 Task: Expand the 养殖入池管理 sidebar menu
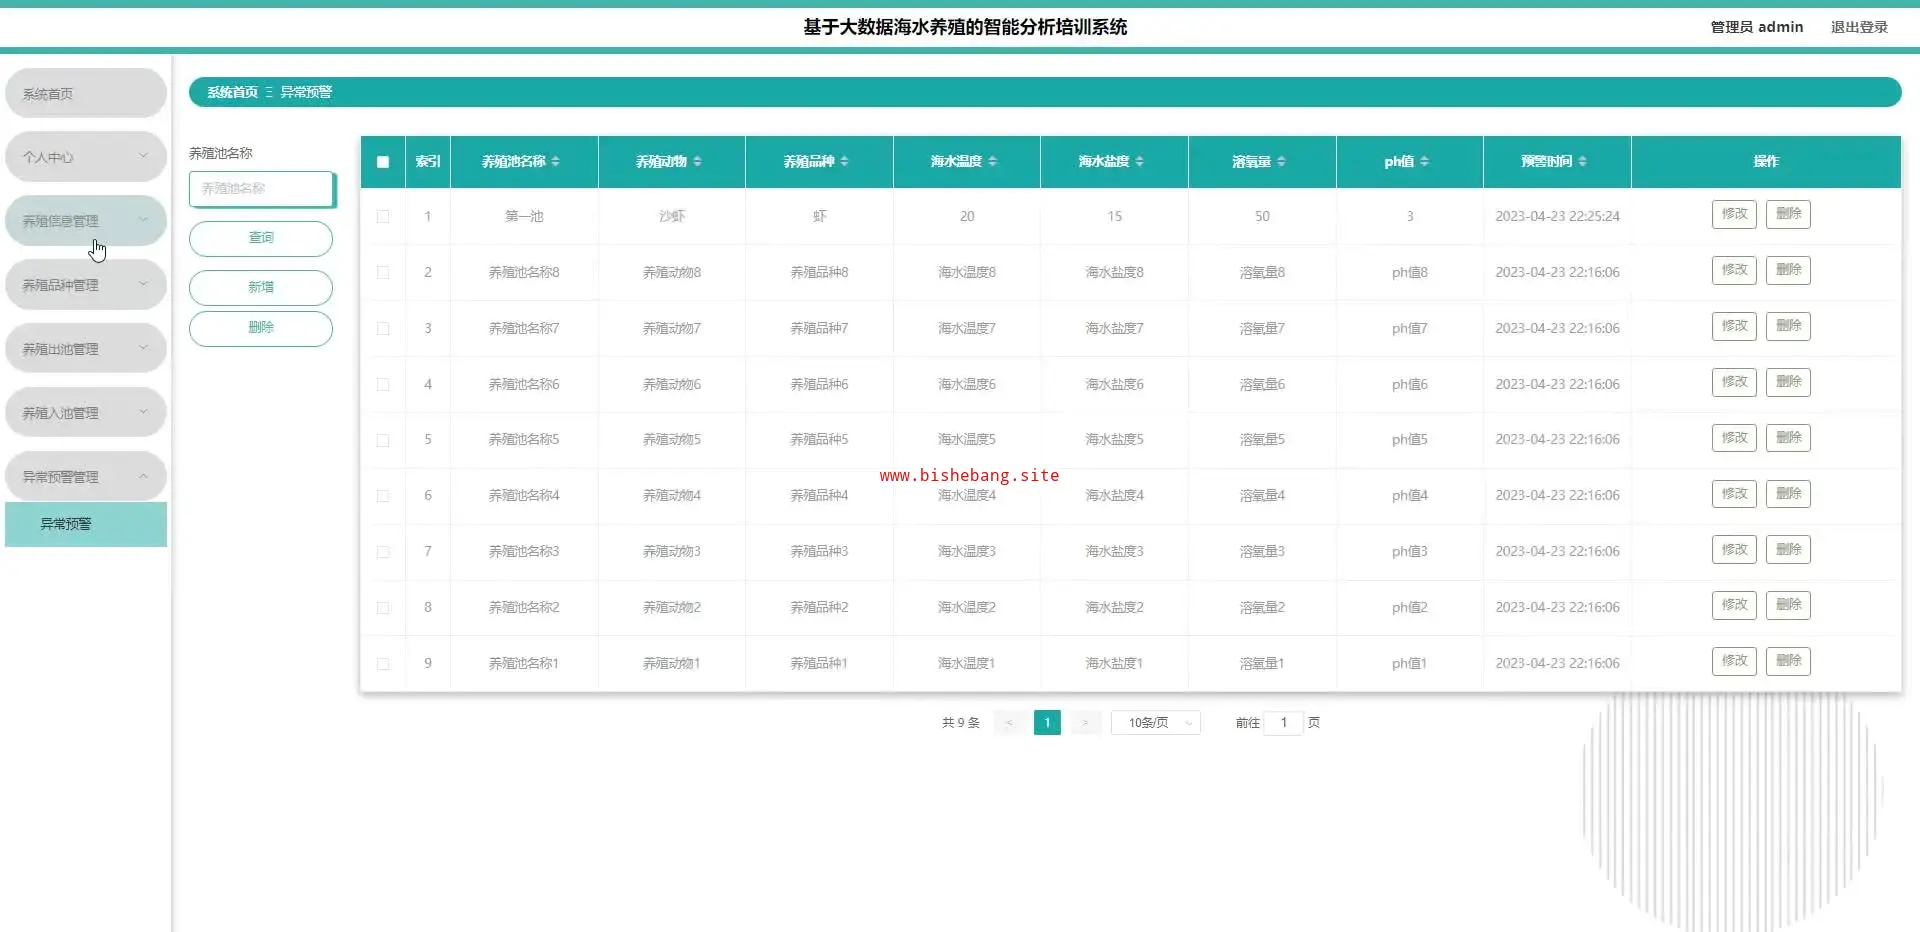coord(86,413)
